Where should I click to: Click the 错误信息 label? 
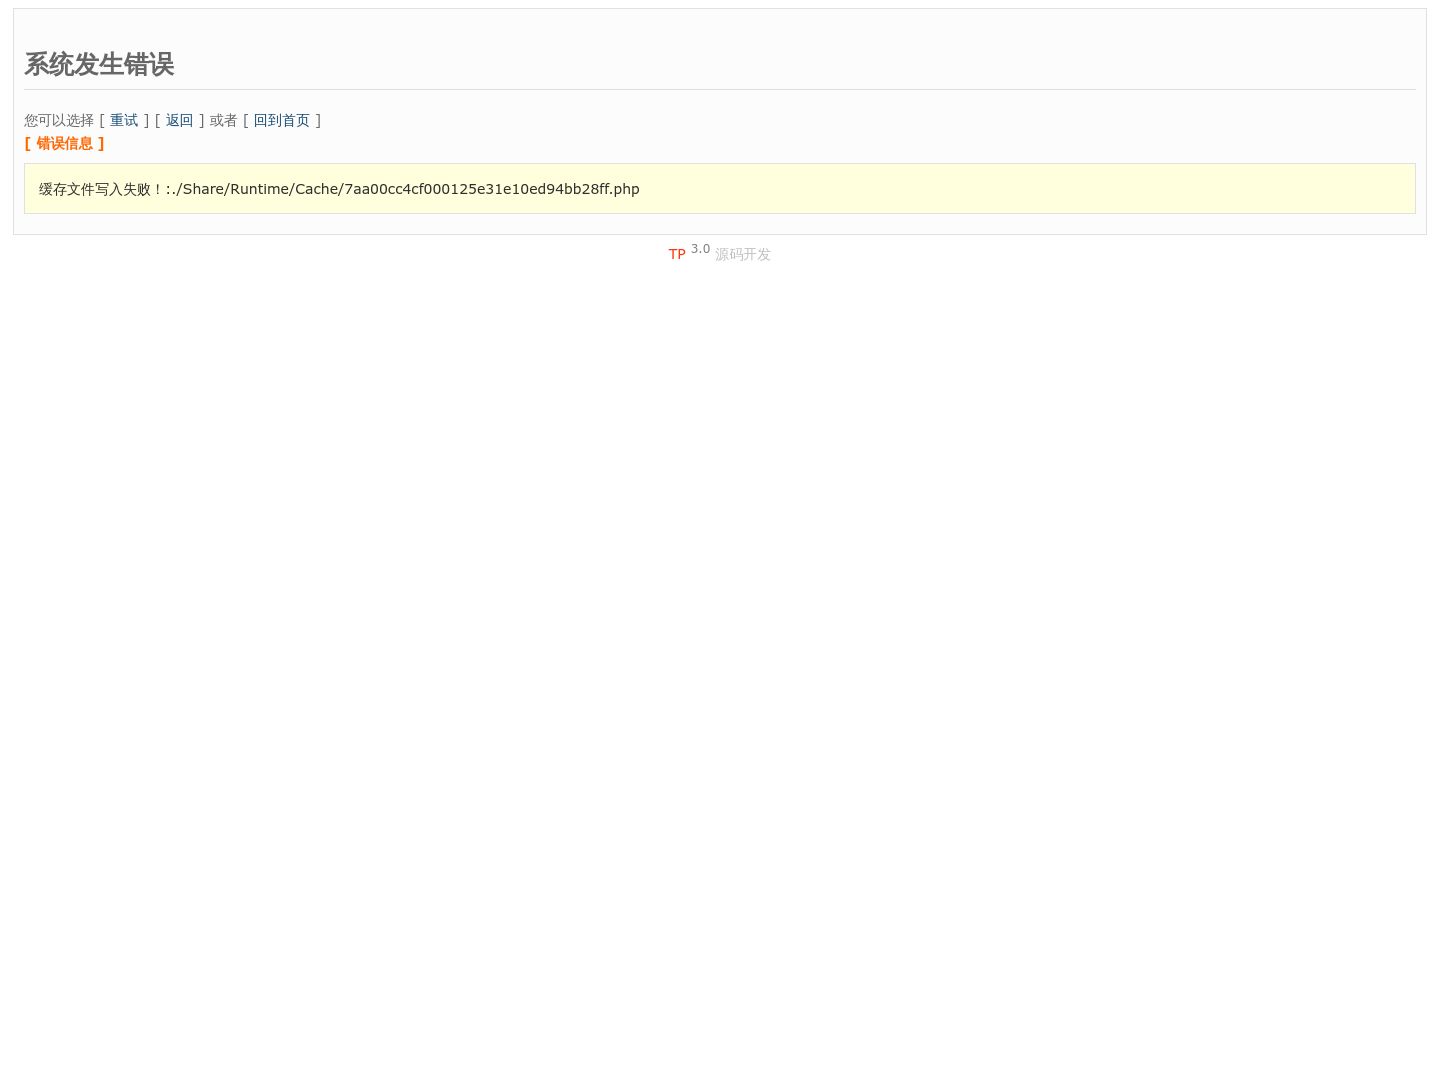(65, 143)
